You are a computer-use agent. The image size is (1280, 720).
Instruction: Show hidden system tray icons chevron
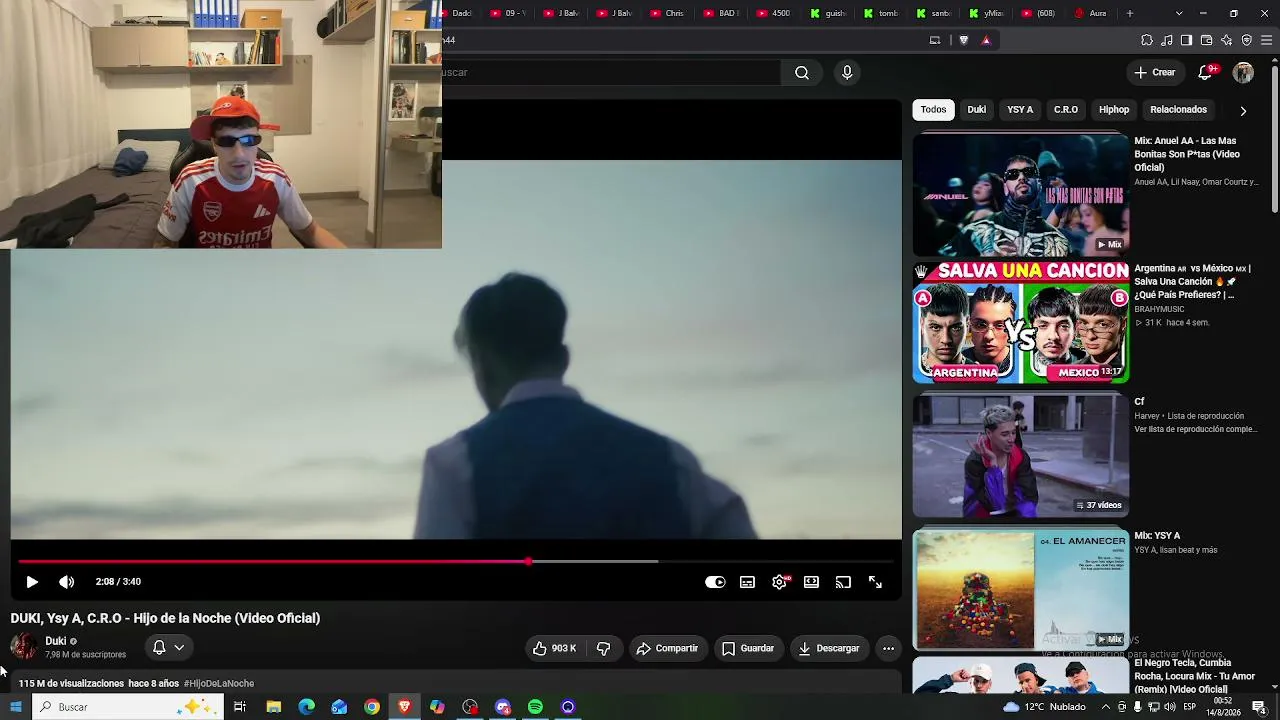1105,707
